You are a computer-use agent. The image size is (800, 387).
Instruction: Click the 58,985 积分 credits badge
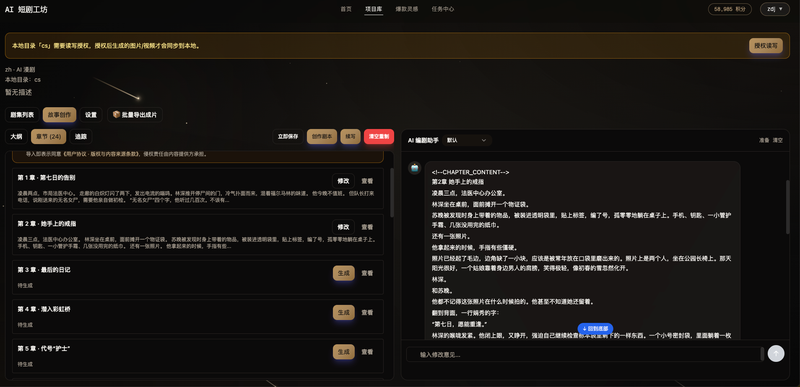730,9
